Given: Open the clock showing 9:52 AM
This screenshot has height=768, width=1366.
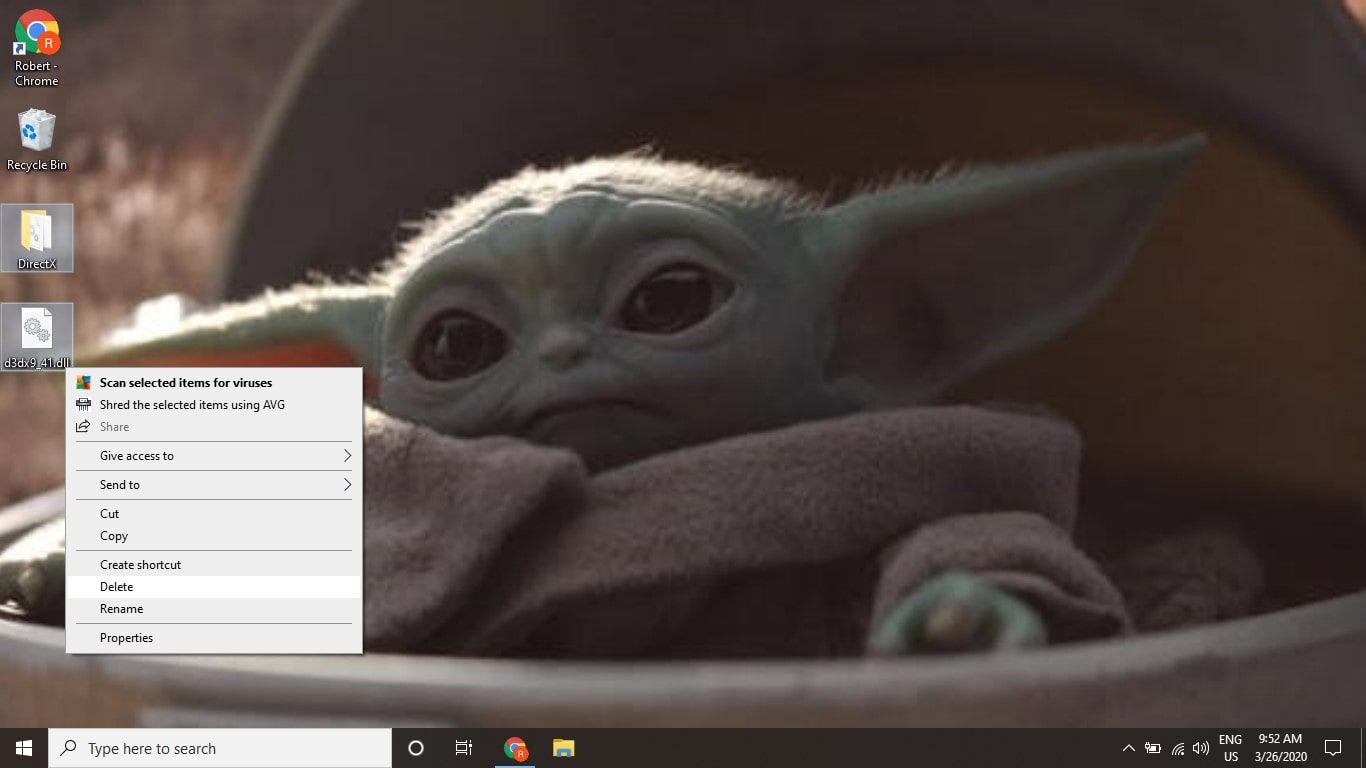Looking at the screenshot, I should point(1280,748).
